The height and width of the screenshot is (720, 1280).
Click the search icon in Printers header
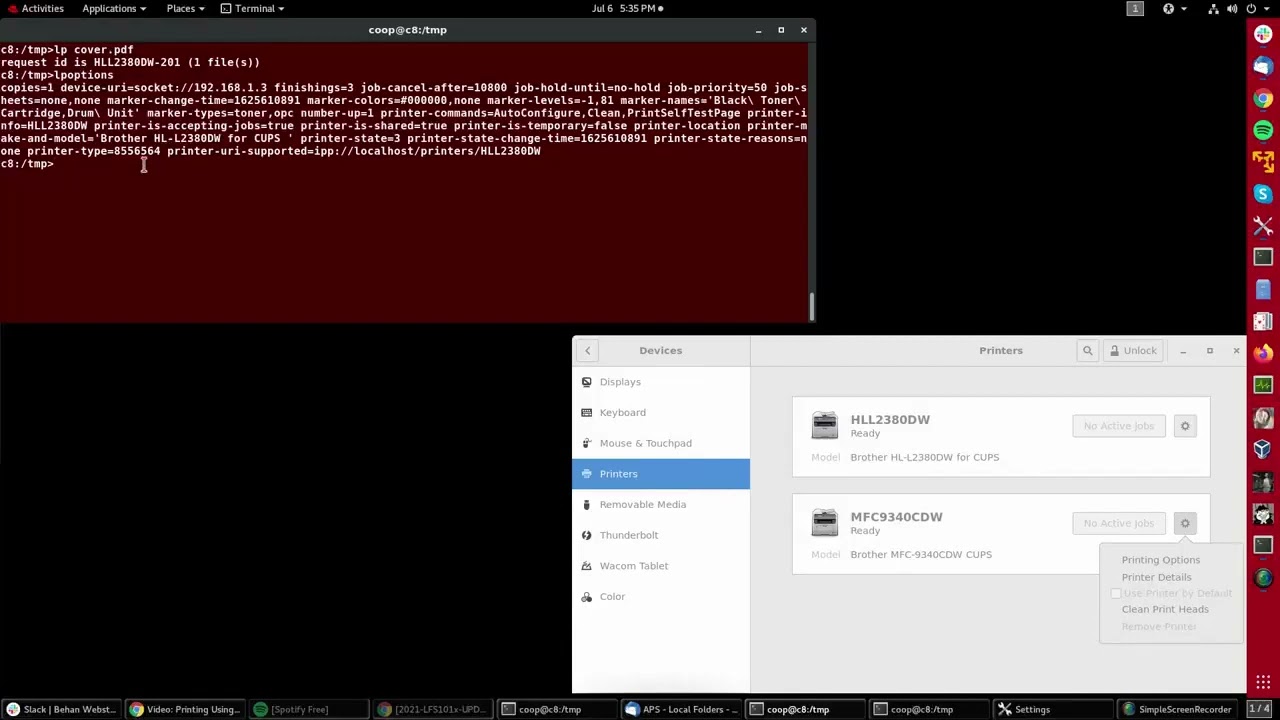1087,350
